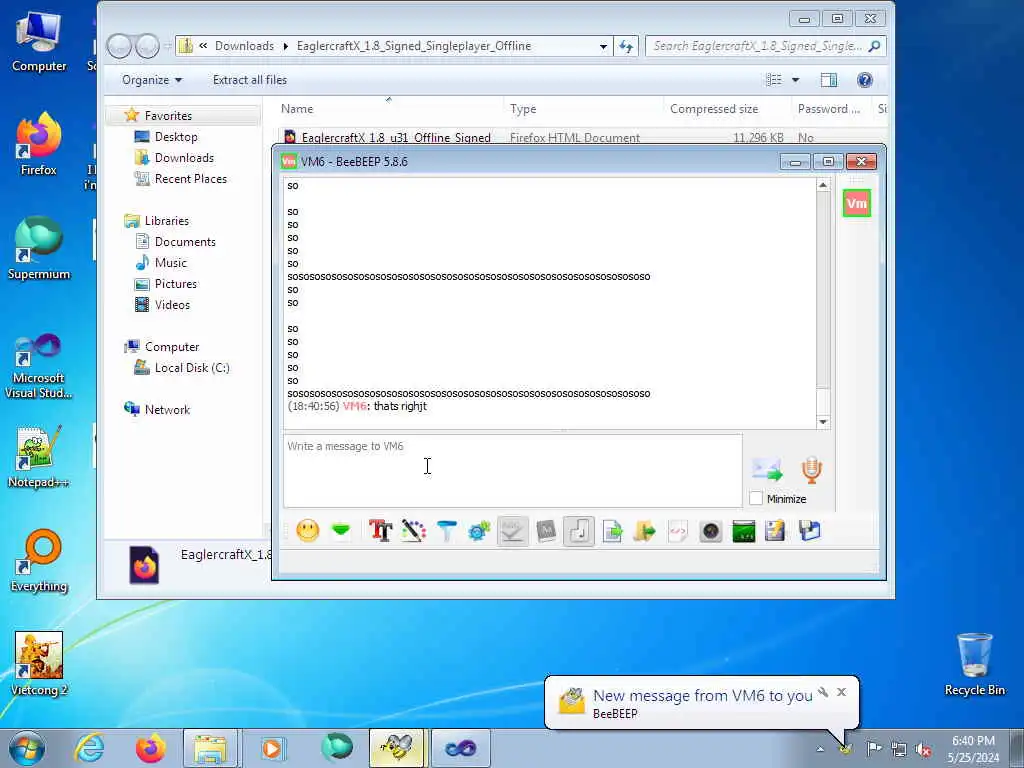
Task: Open Documents library in navigation pane
Action: tap(185, 242)
